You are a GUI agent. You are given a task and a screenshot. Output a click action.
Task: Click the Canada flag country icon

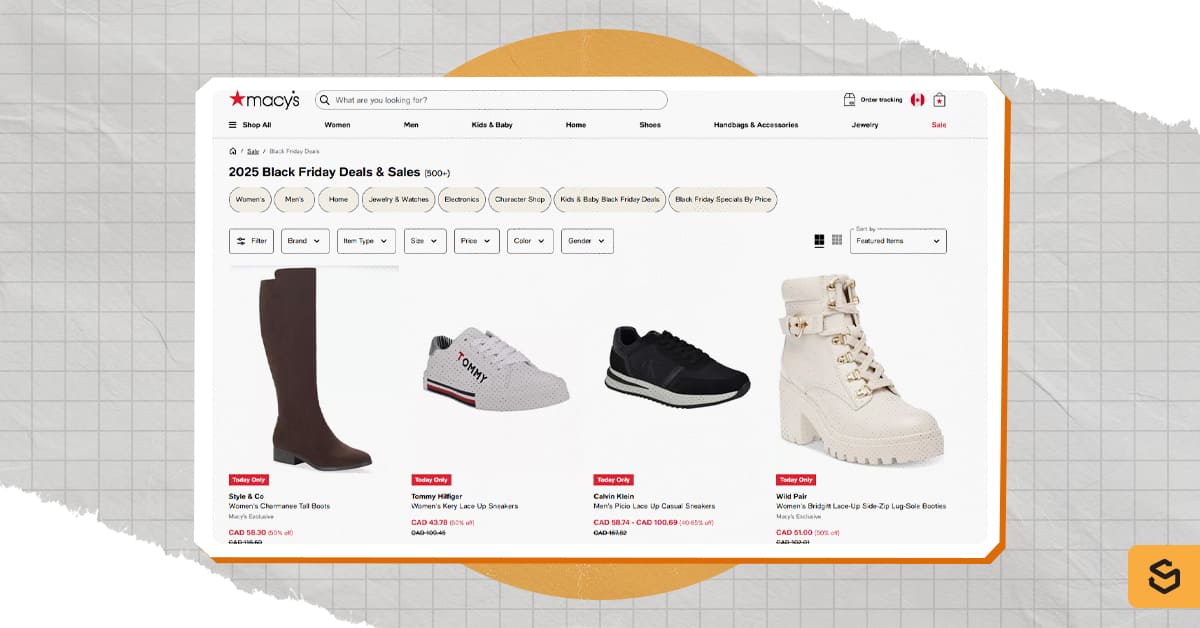[917, 100]
